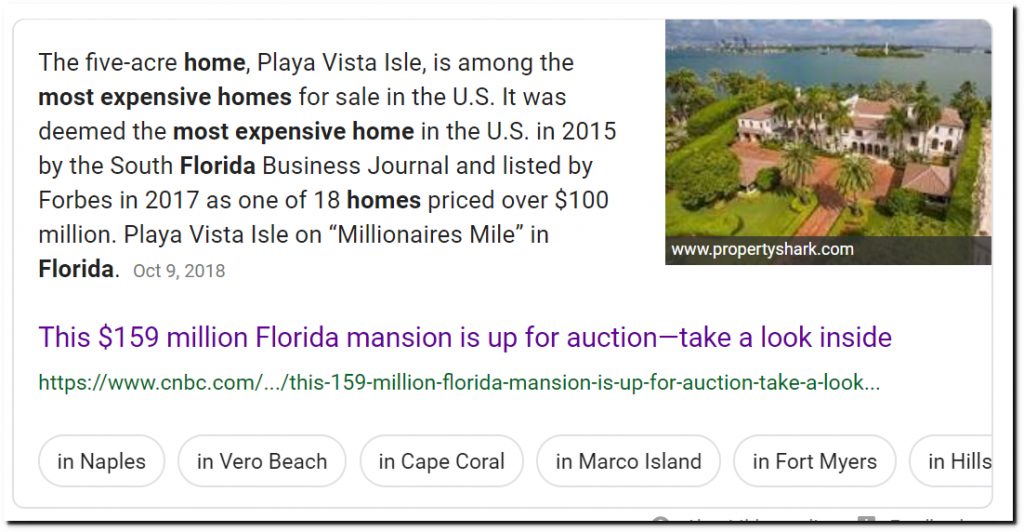Click the word "Forbes" in the snippet
The width and height of the screenshot is (1024, 532).
pyautogui.click(x=71, y=200)
